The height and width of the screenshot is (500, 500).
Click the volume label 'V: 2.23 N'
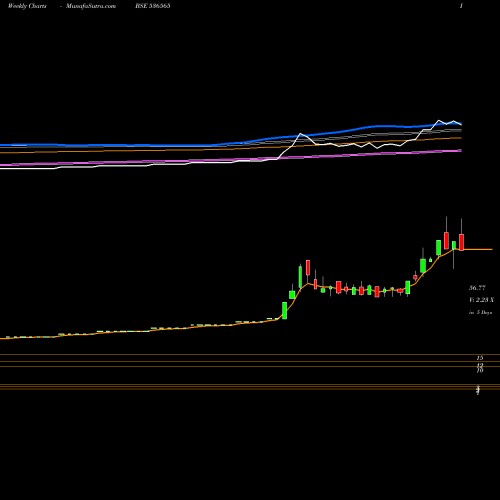coord(481,300)
